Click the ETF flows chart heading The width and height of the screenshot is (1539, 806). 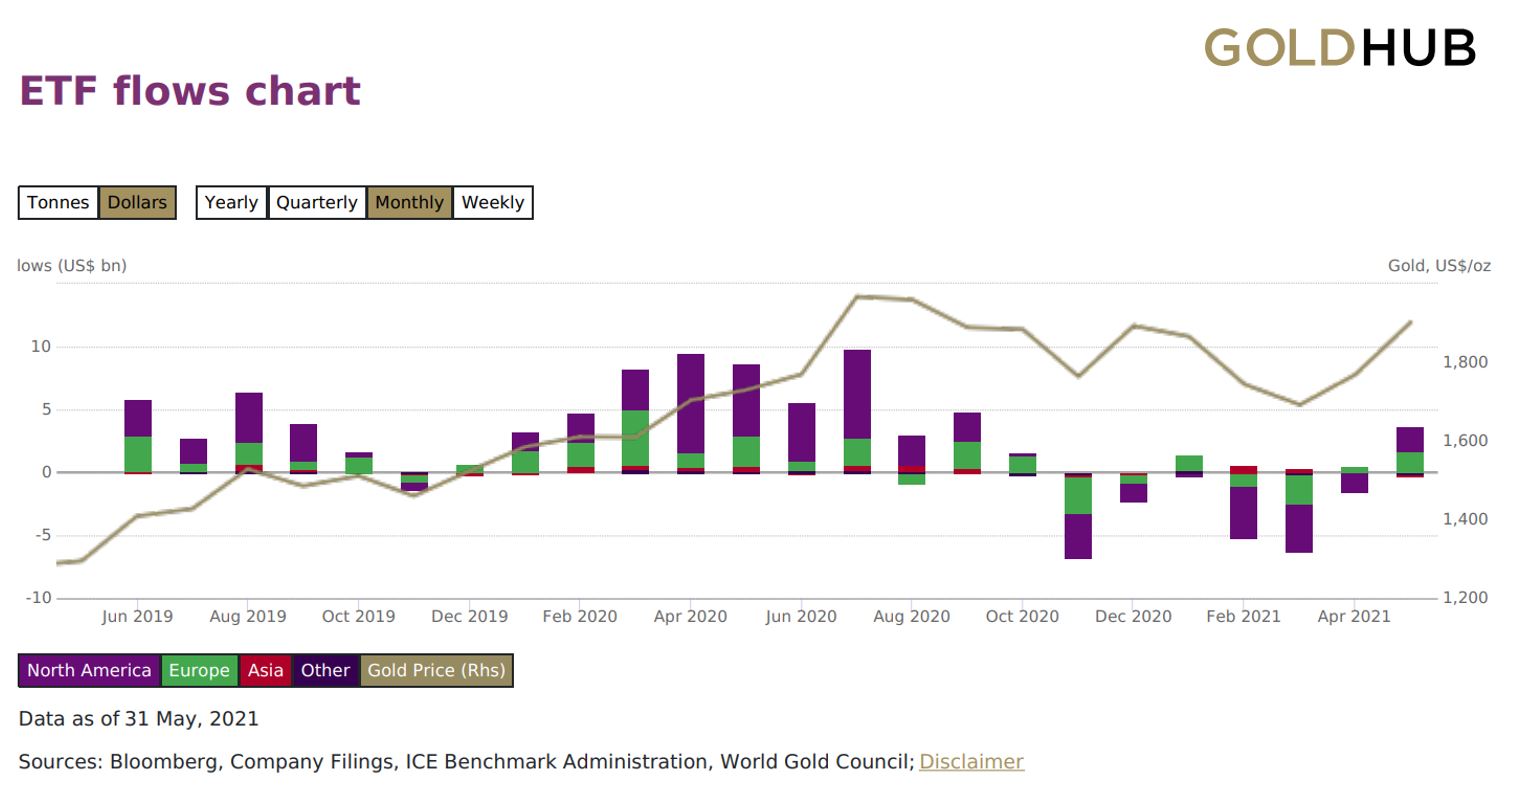click(190, 91)
